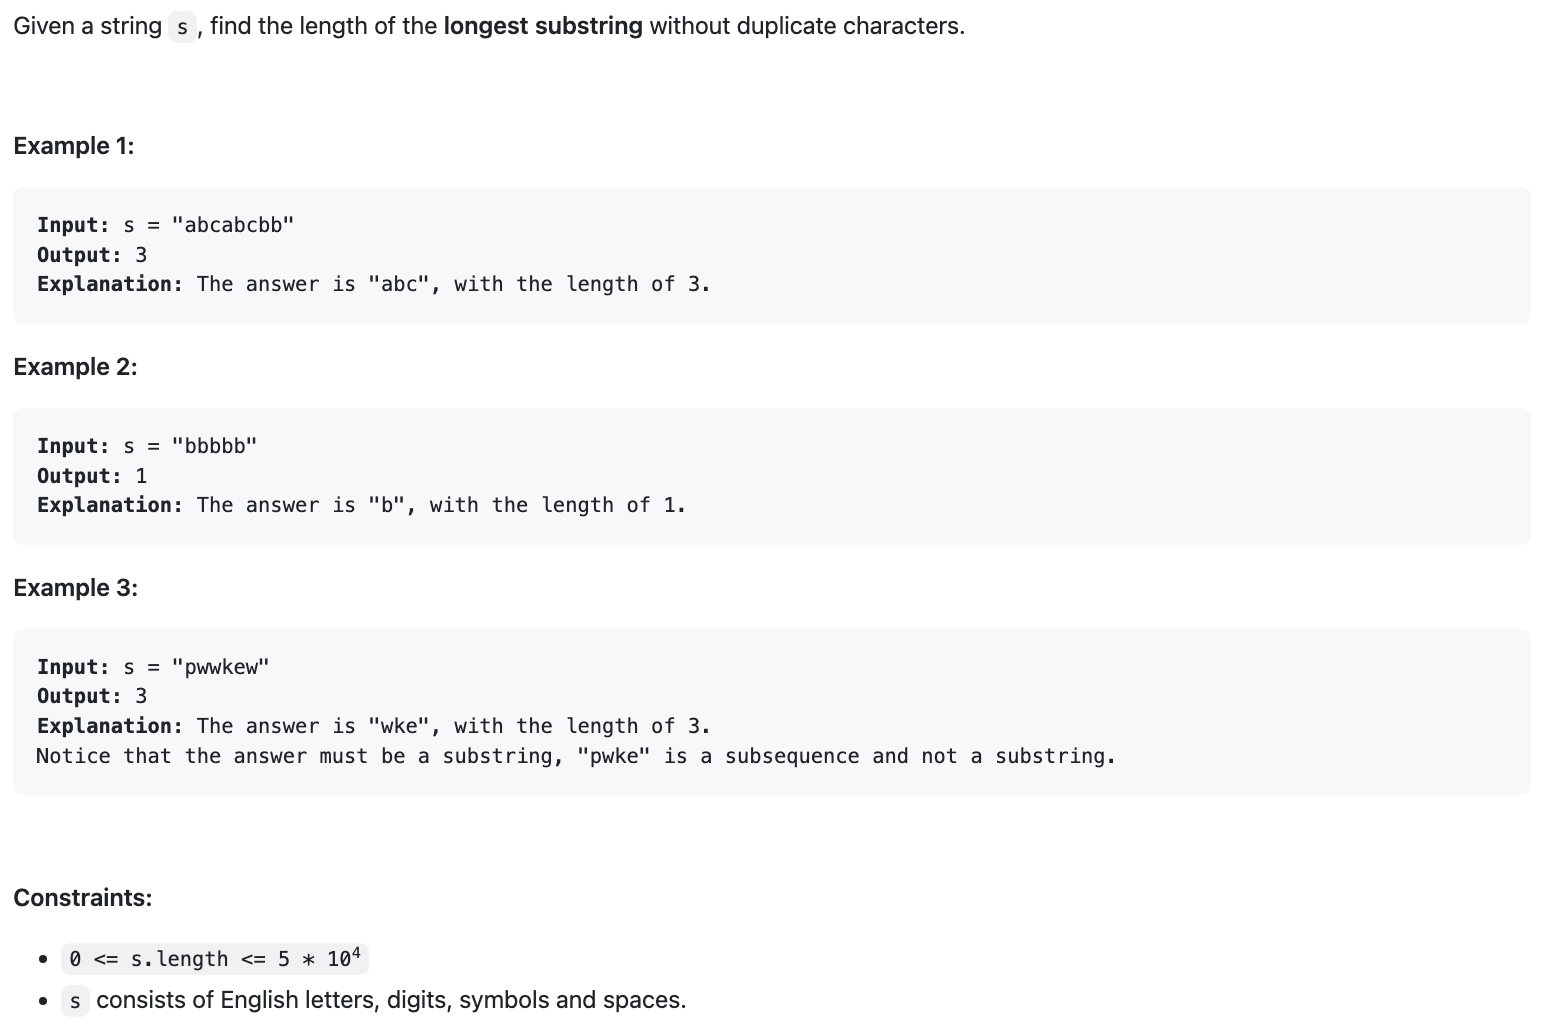Click the "Output: 3" line in Example 1
The height and width of the screenshot is (1030, 1550).
coord(92,255)
